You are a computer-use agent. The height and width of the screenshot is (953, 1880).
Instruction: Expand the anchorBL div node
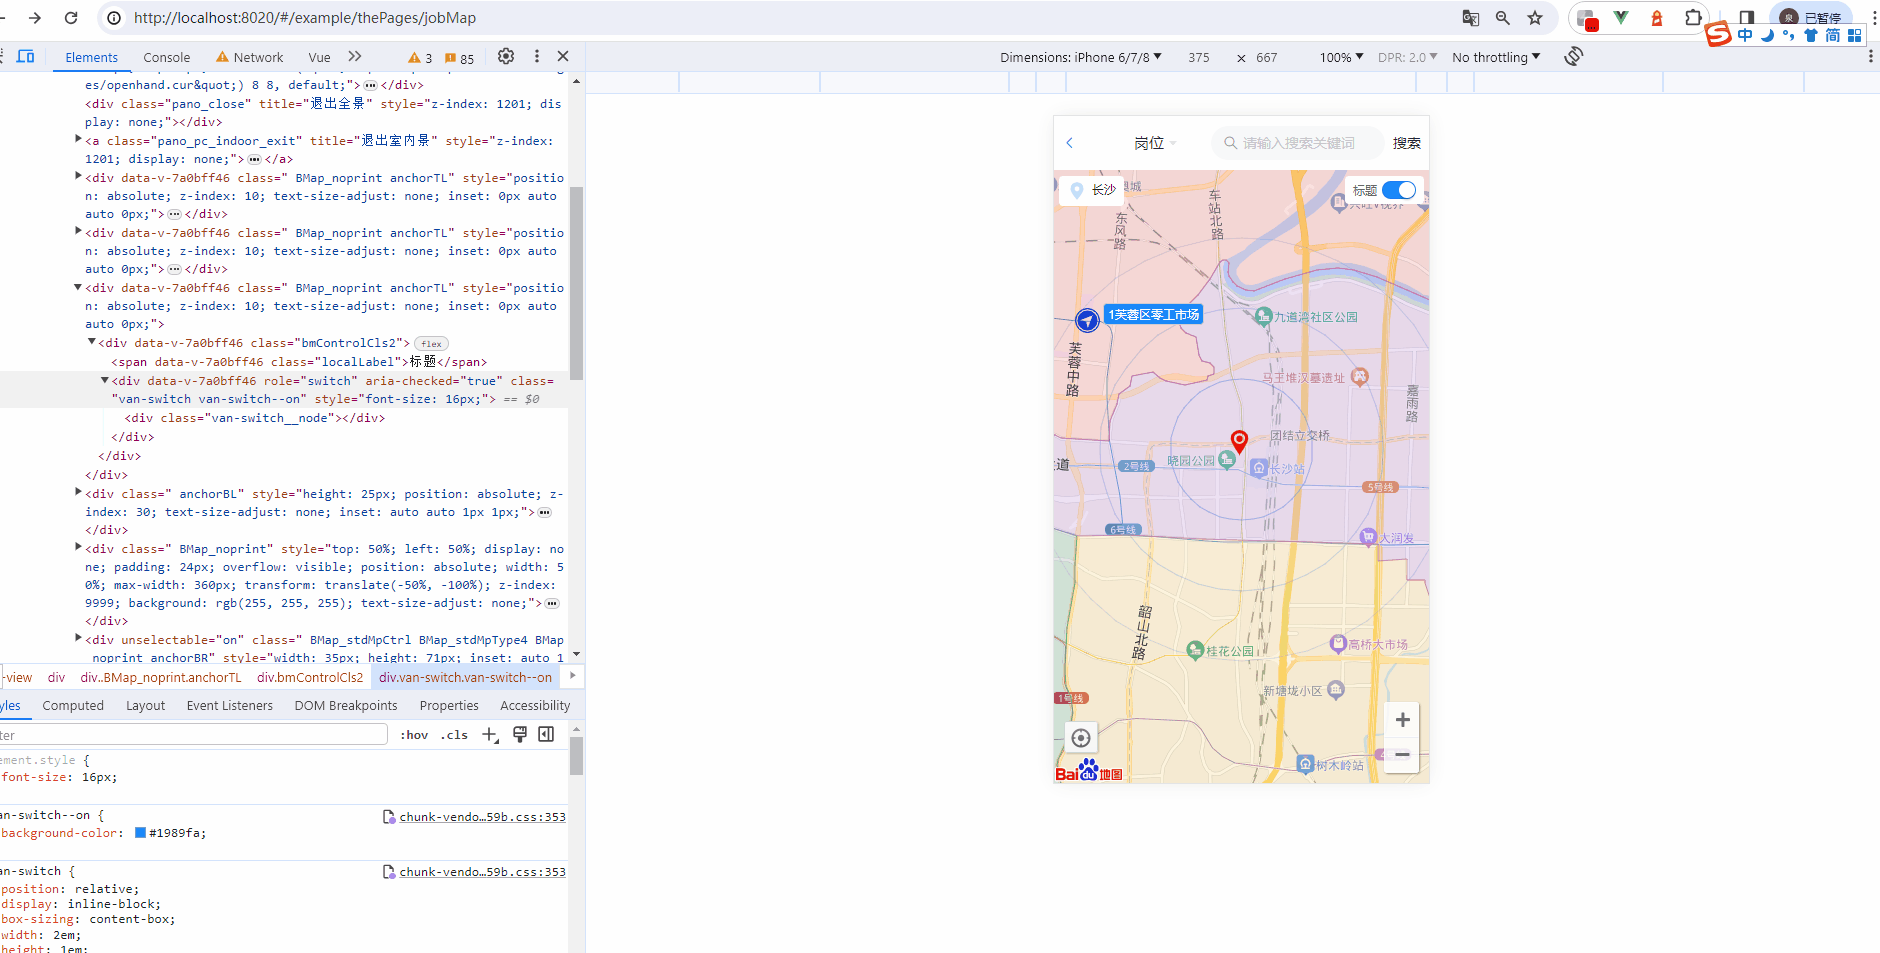(78, 492)
